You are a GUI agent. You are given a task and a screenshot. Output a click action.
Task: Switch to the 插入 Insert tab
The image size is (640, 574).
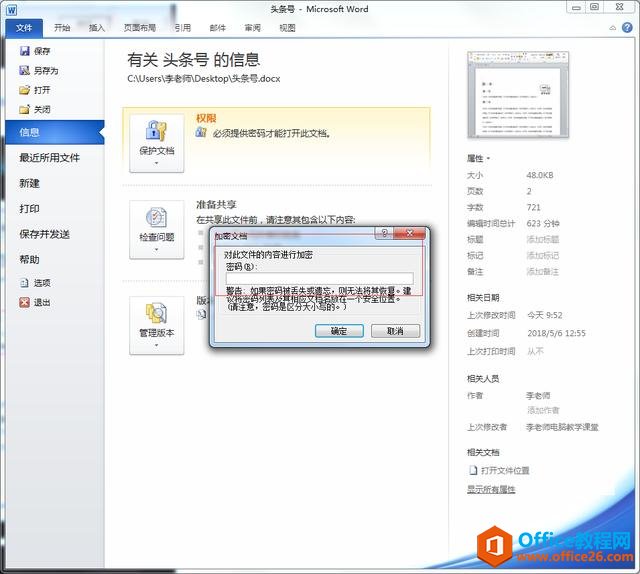[97, 28]
